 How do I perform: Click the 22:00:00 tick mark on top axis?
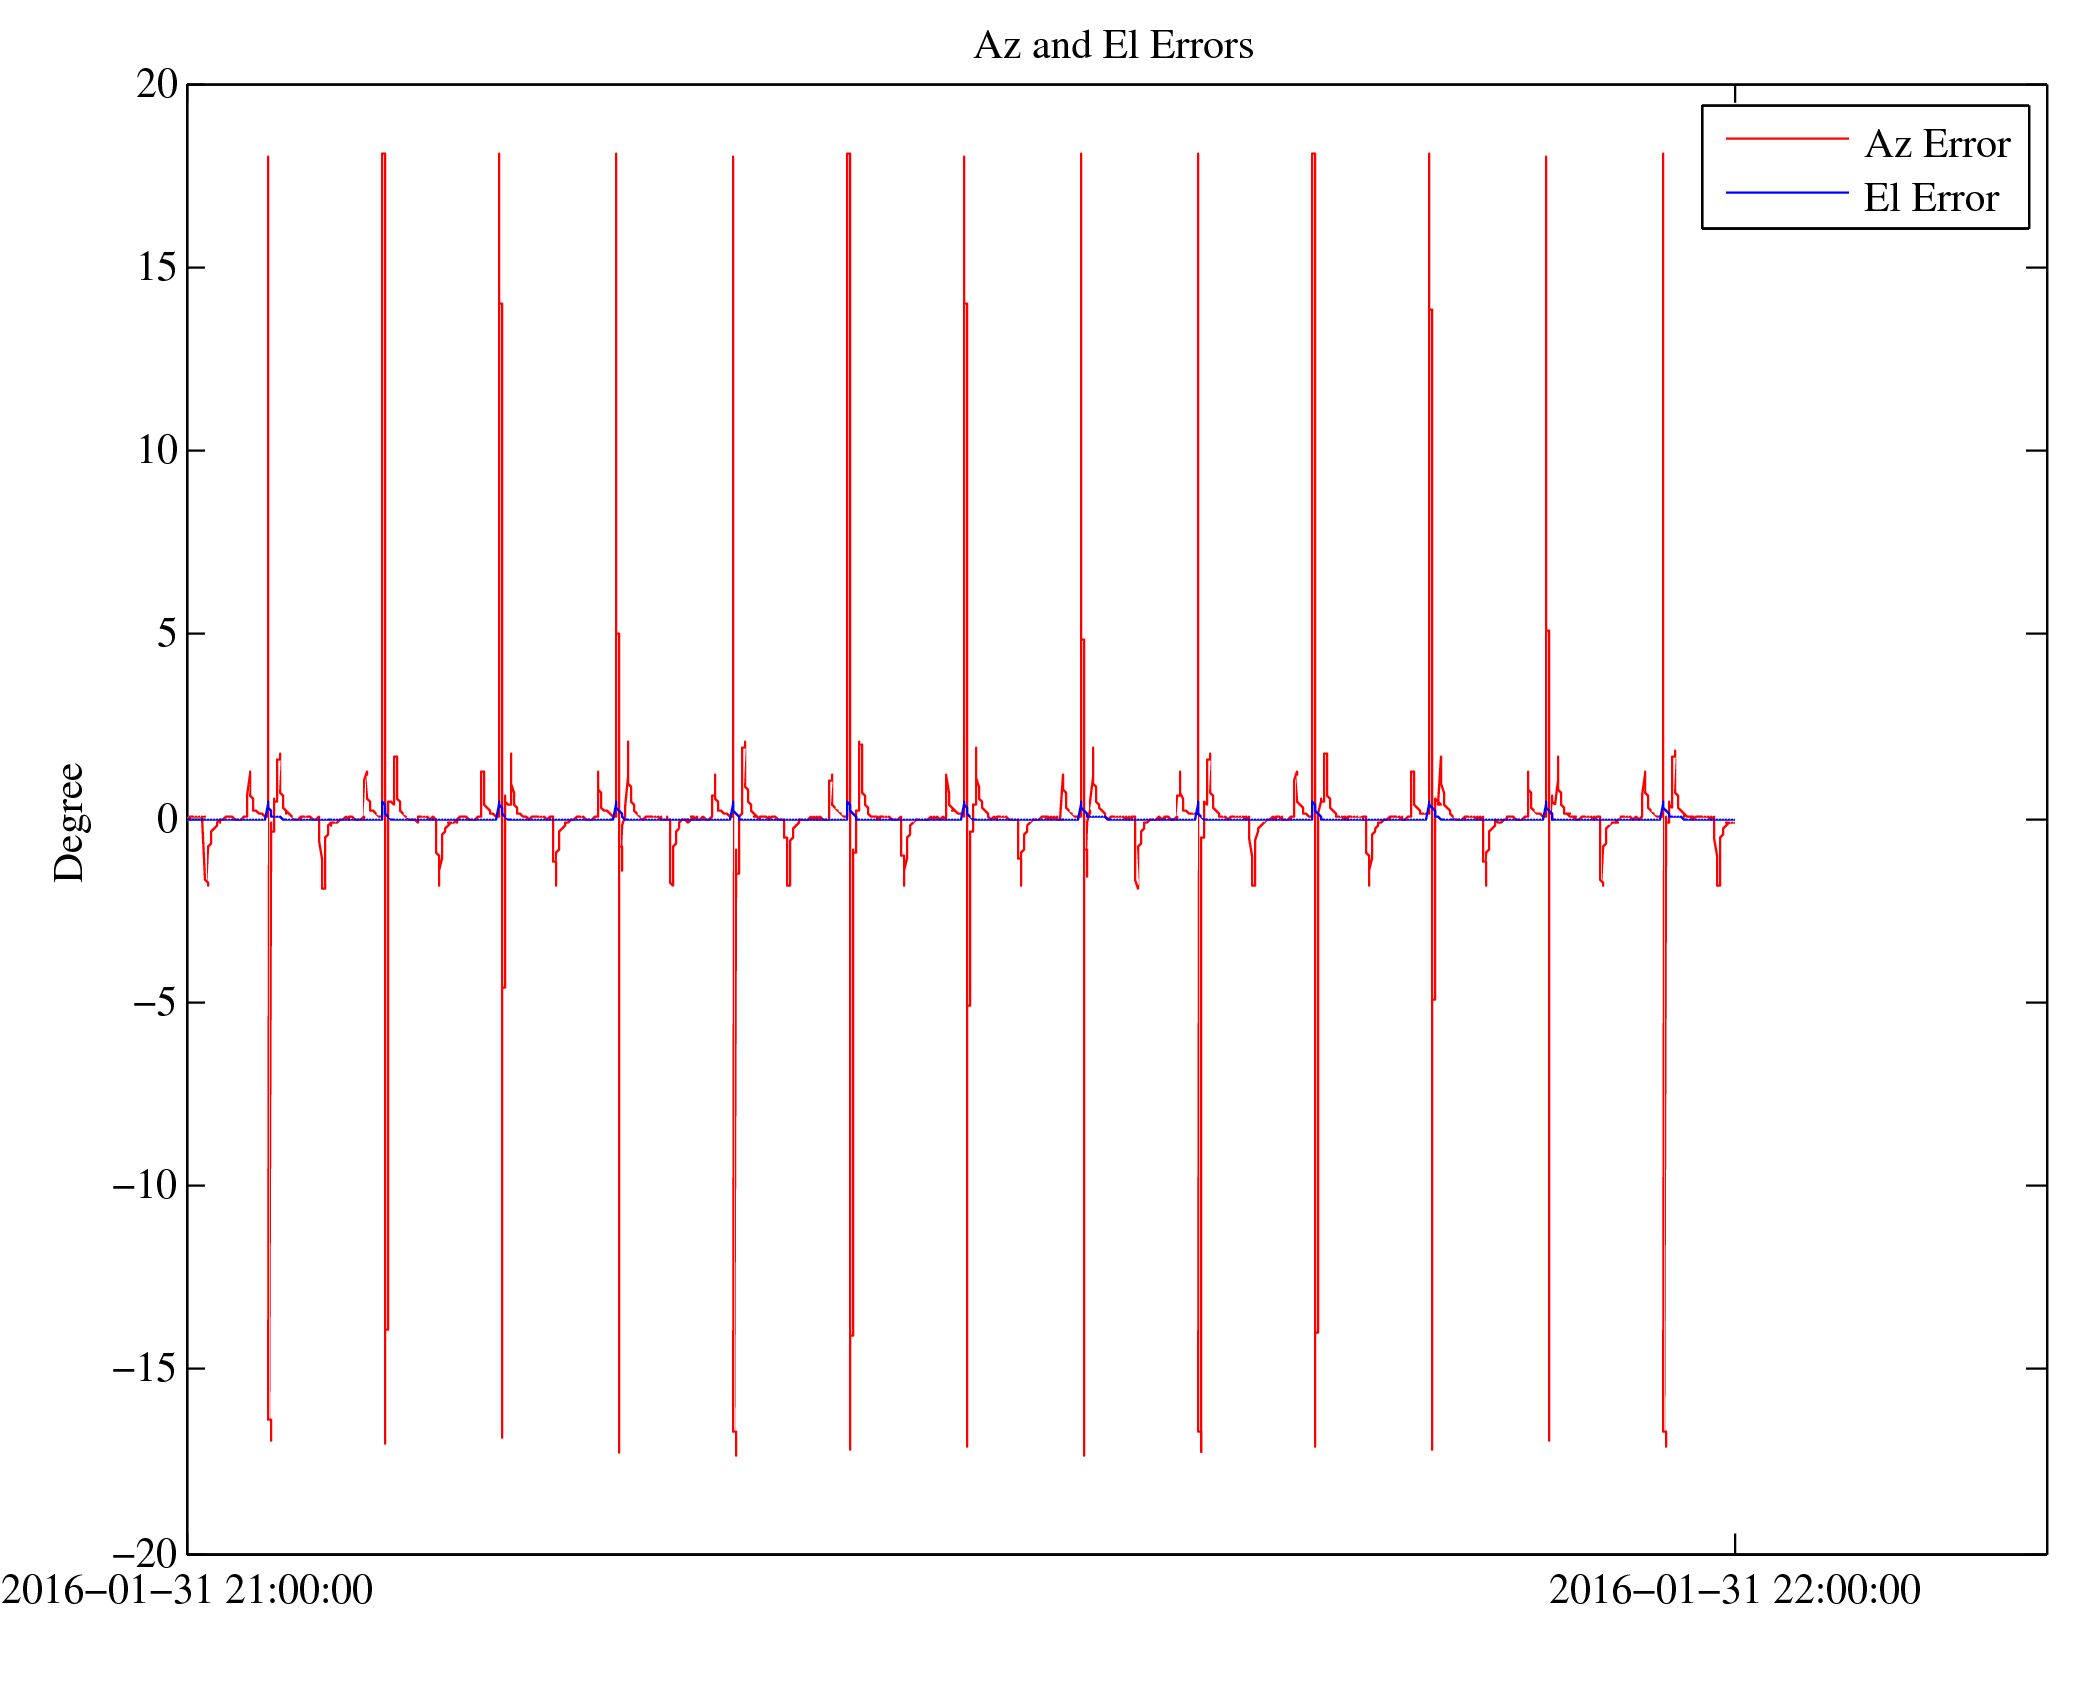coord(1735,94)
